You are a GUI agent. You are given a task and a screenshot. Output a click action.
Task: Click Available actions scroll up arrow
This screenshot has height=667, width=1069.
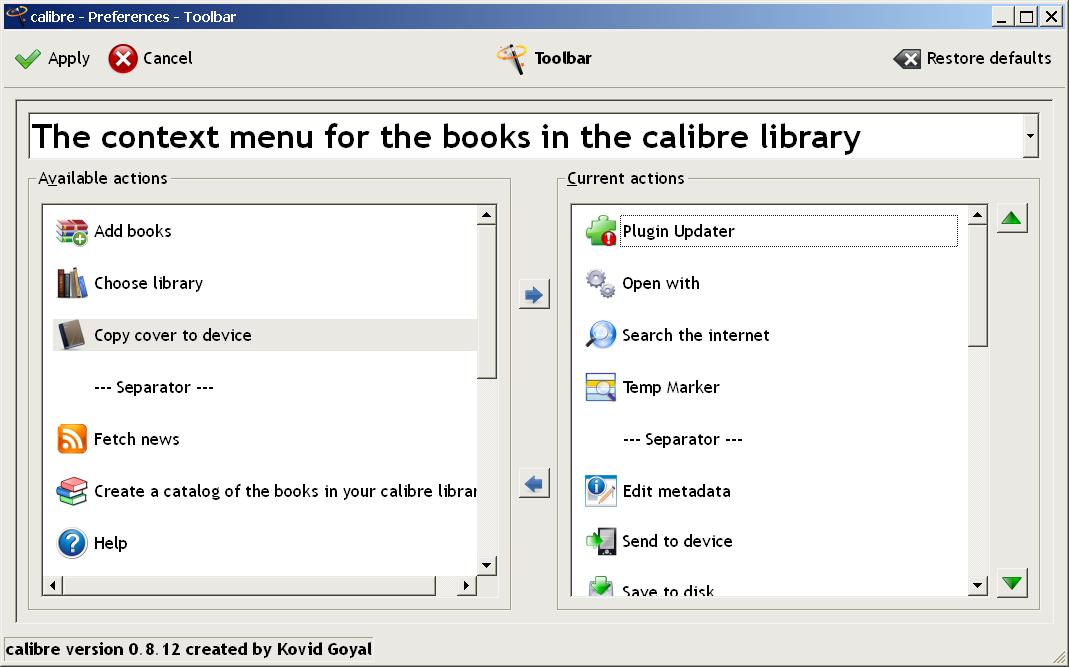pyautogui.click(x=486, y=216)
